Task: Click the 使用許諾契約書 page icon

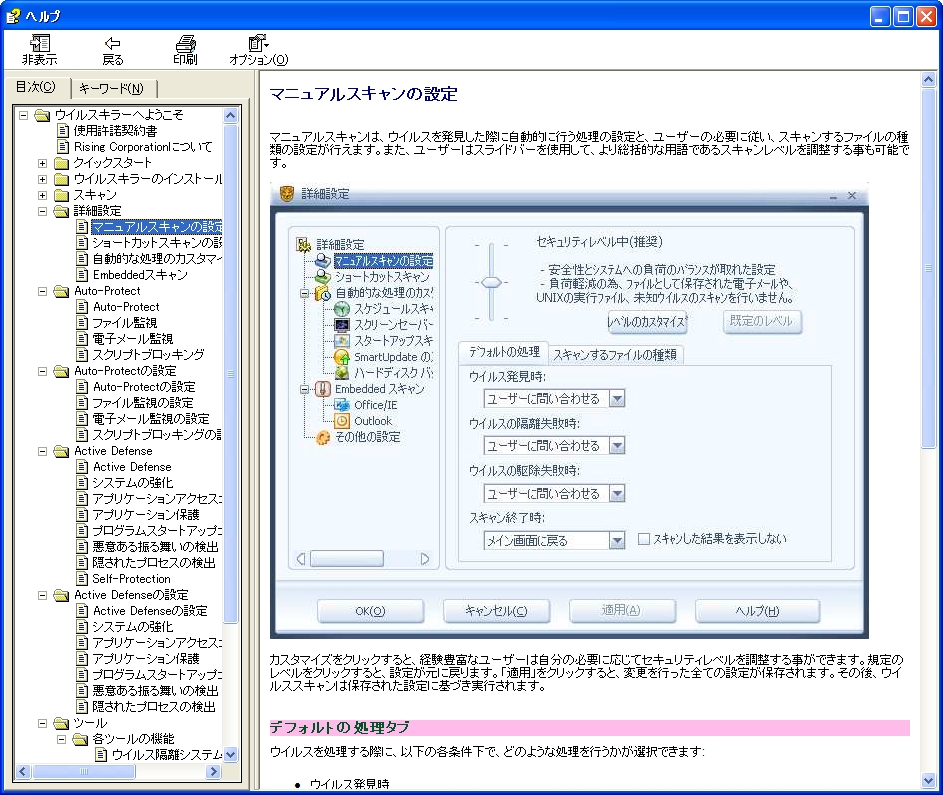Action: coord(62,130)
